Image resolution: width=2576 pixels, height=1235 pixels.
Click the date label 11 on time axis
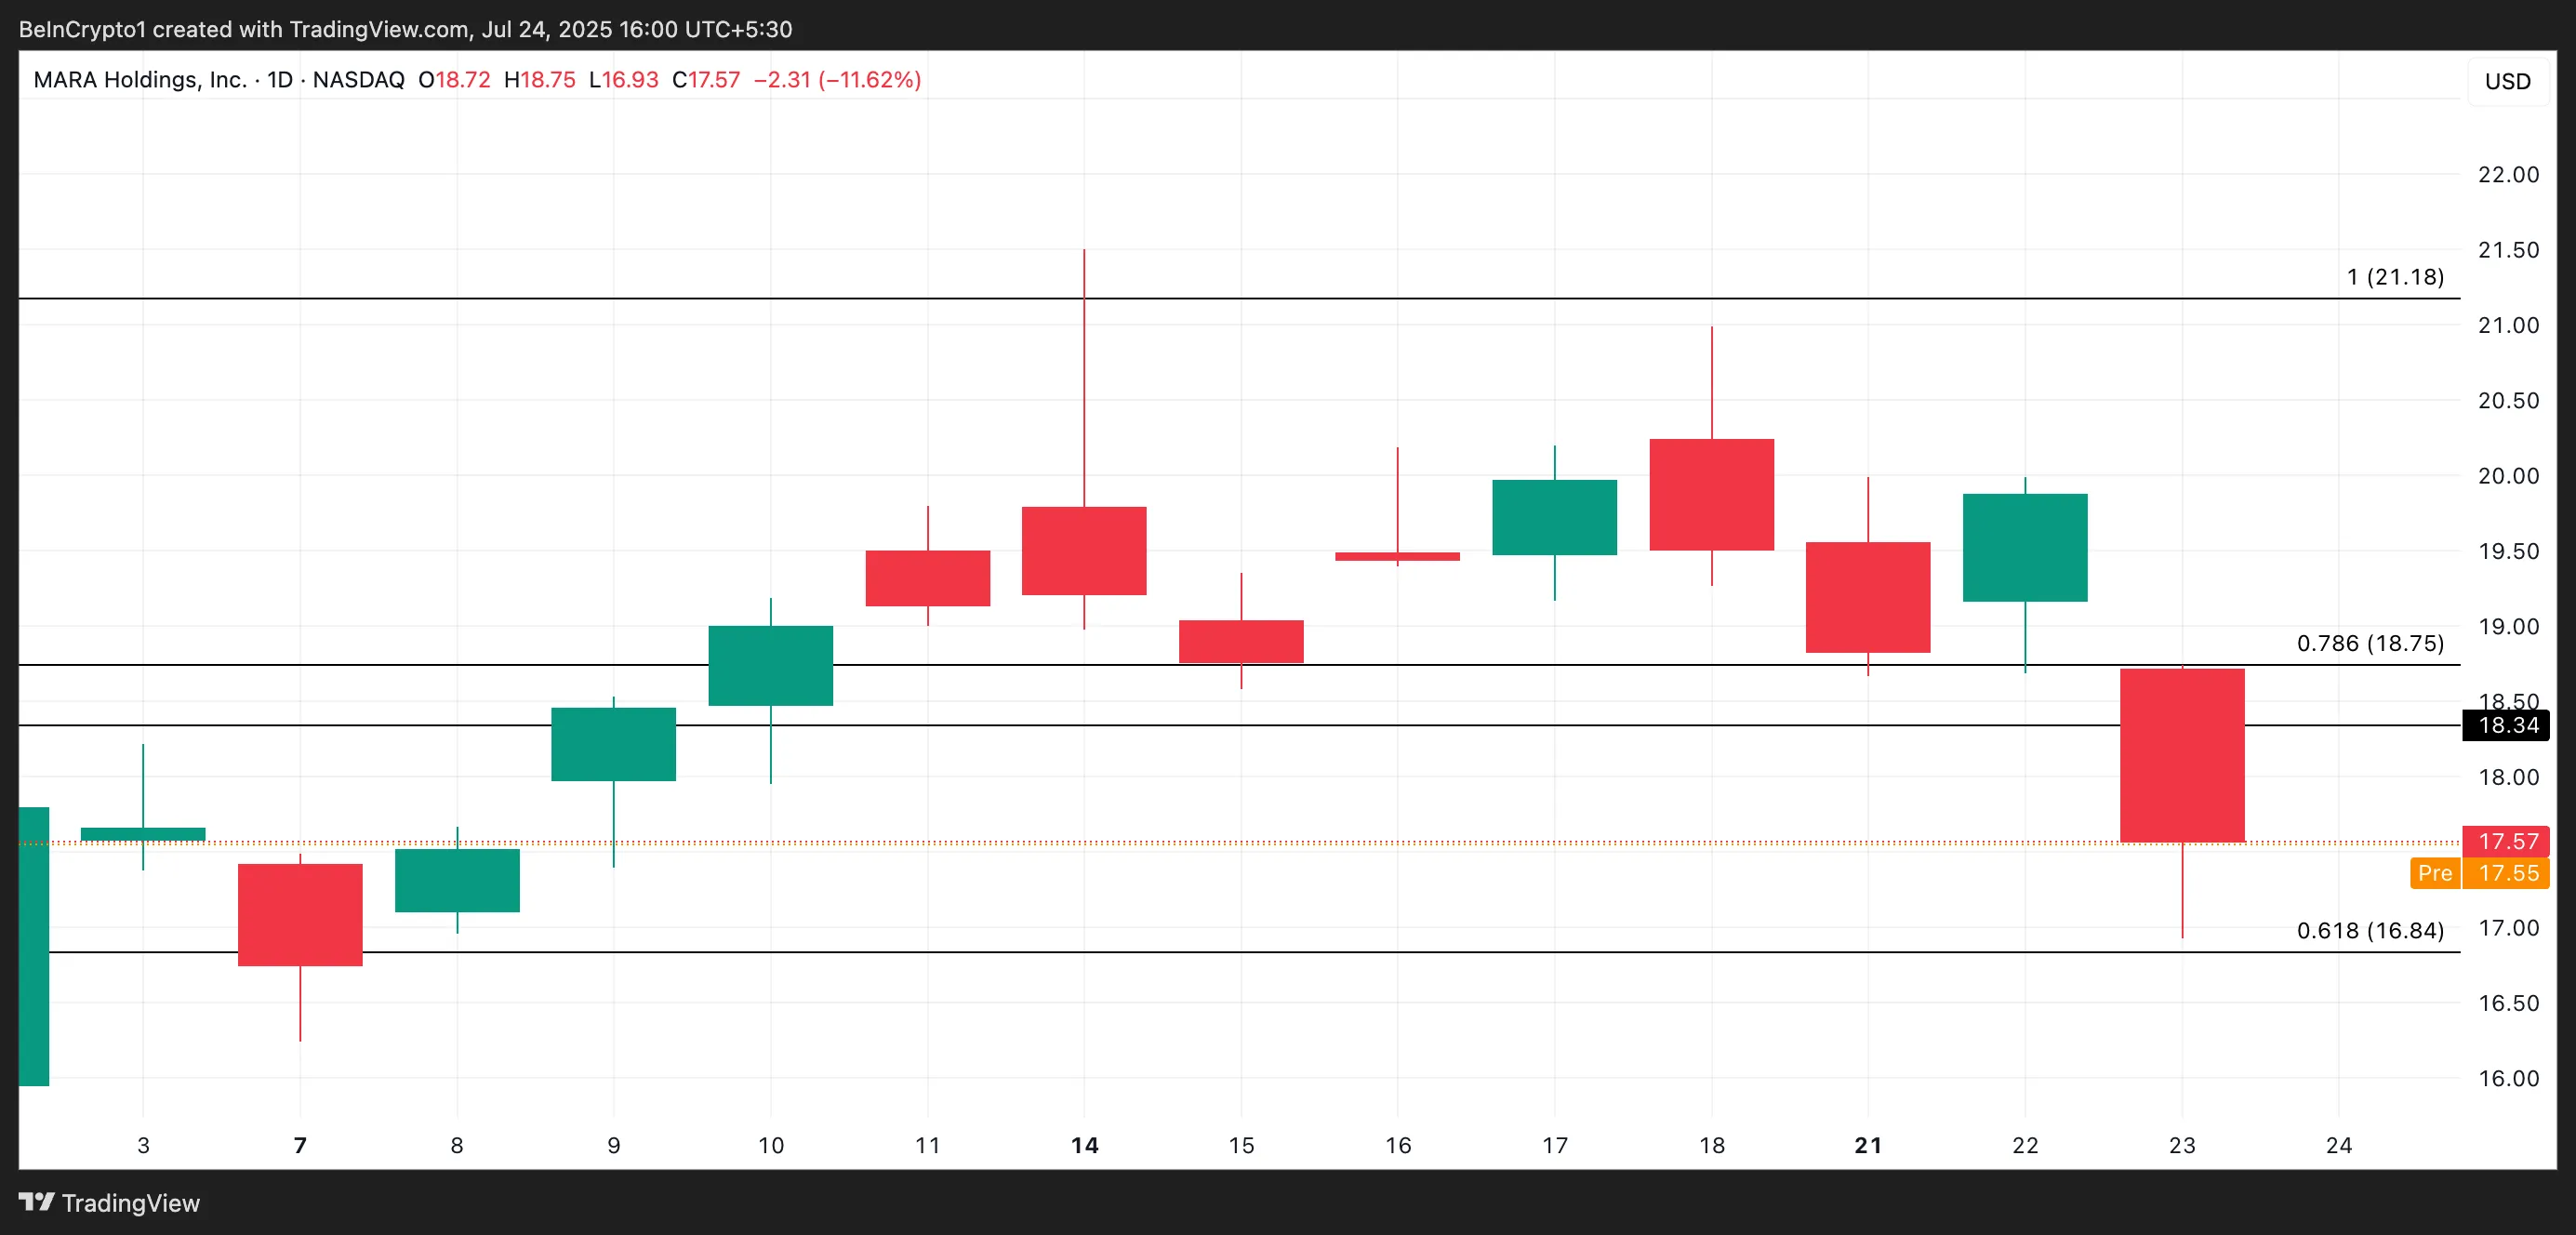[x=928, y=1145]
